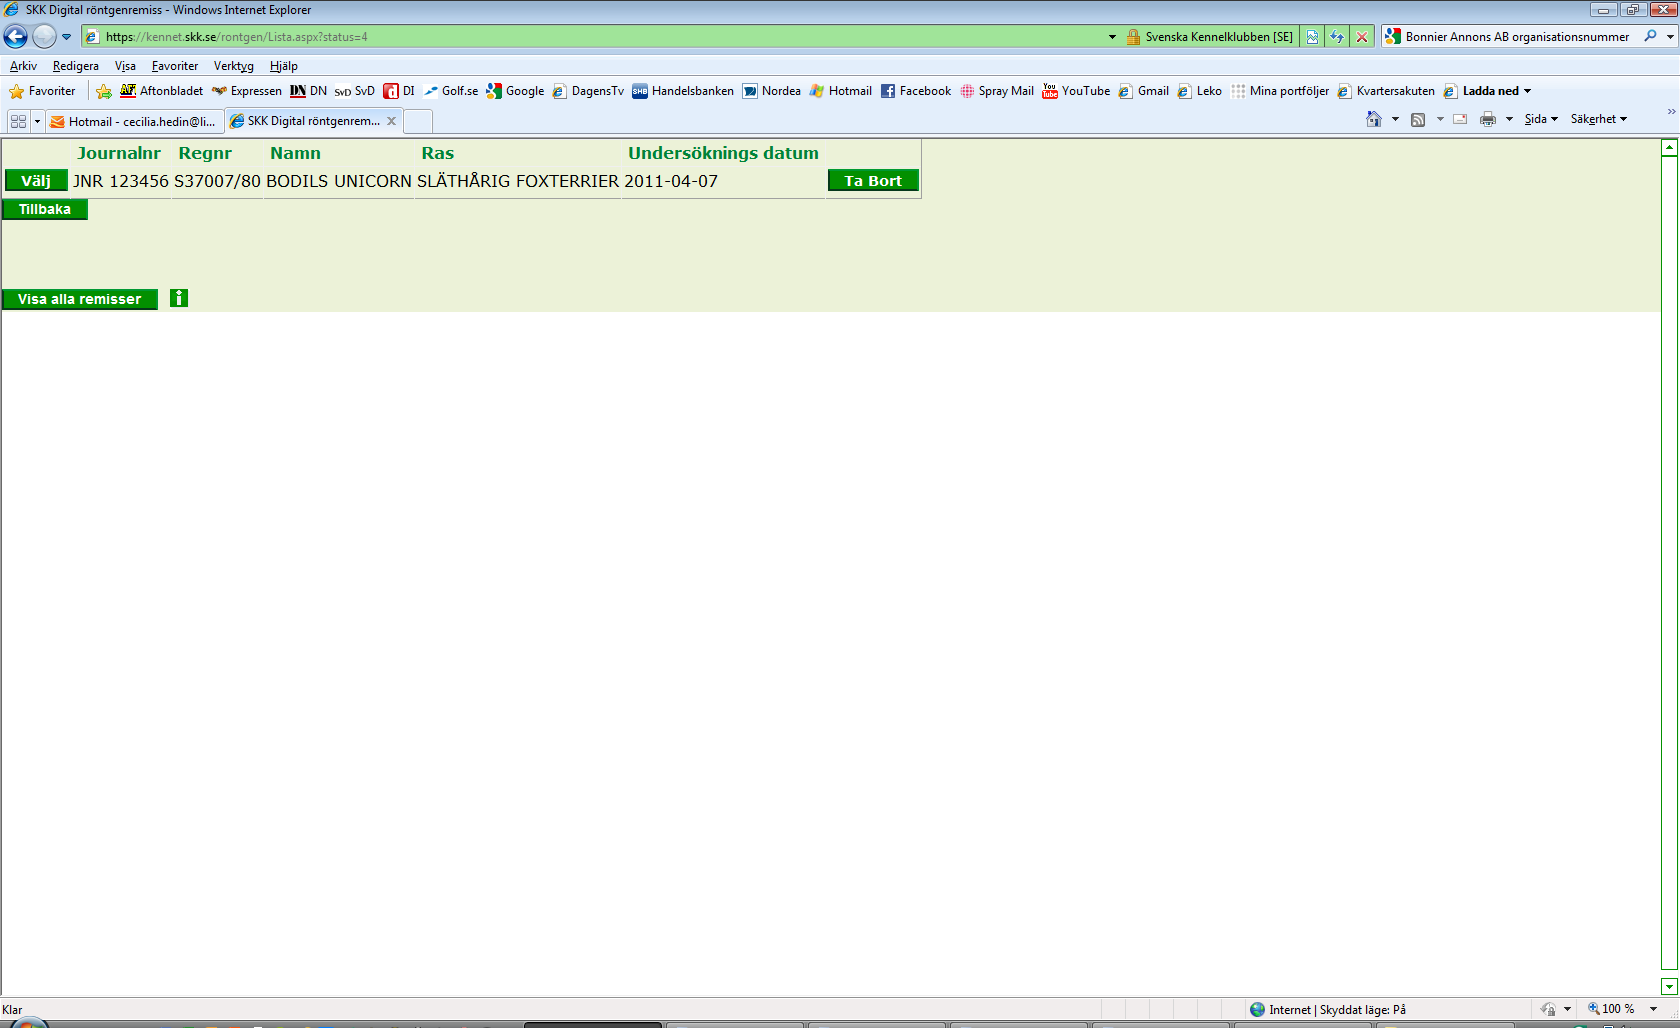Click the BODILS UNICORN name cell
1680x1028 pixels.
(x=339, y=181)
